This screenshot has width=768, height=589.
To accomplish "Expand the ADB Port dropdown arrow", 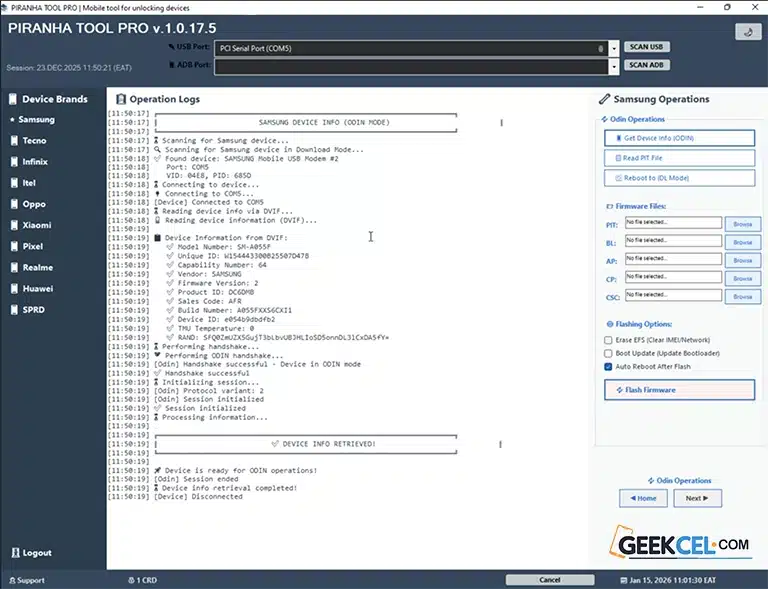I will (614, 66).
